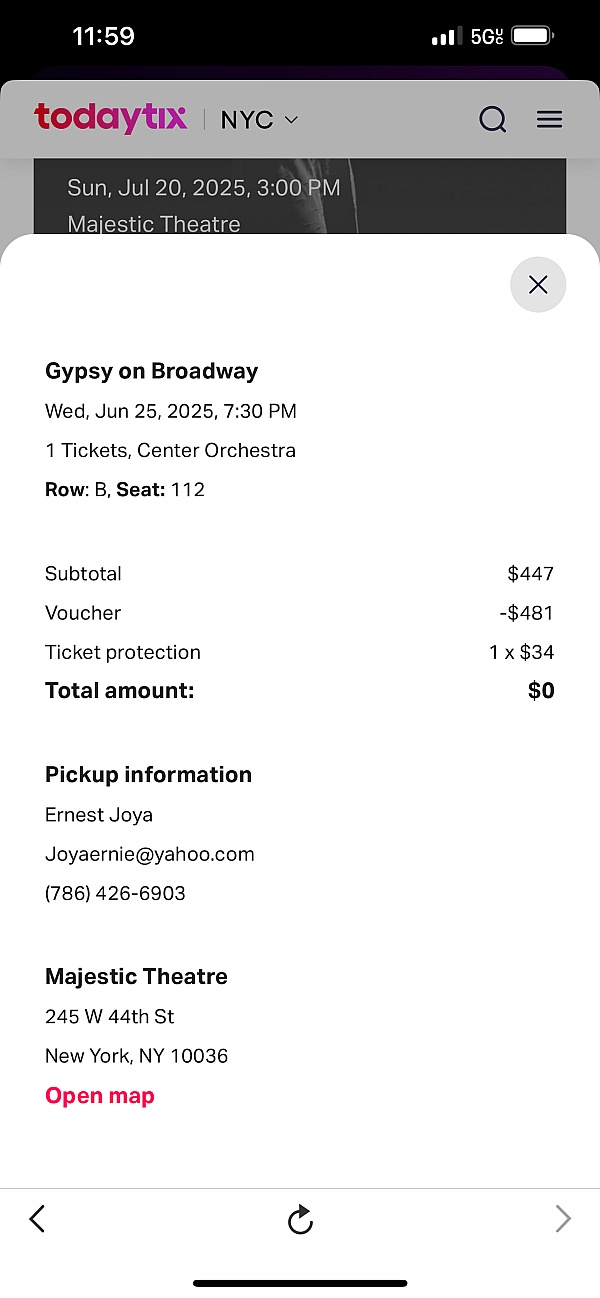Screen dimensions: 600x1298
Task: Tap the Sun, Jul 20 event header
Action: click(204, 188)
